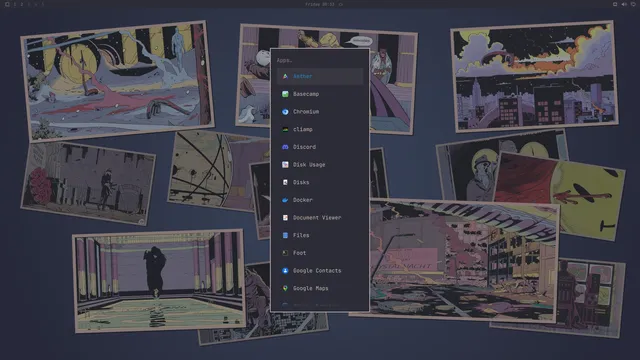This screenshot has width=640, height=360.
Task: Open the Basecamp app icon
Action: click(285, 94)
